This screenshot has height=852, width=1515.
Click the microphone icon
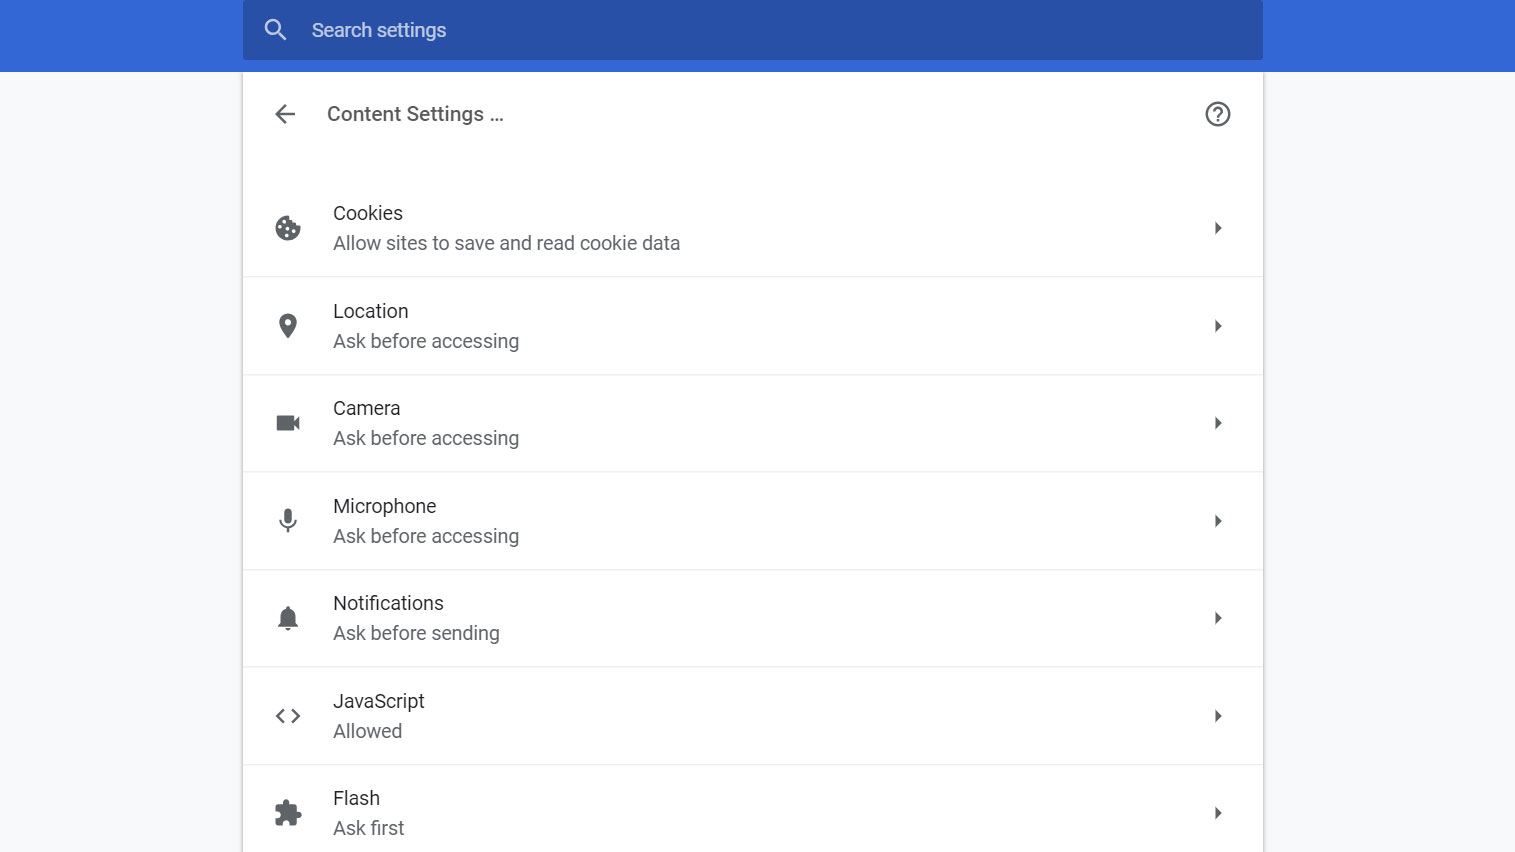[288, 521]
